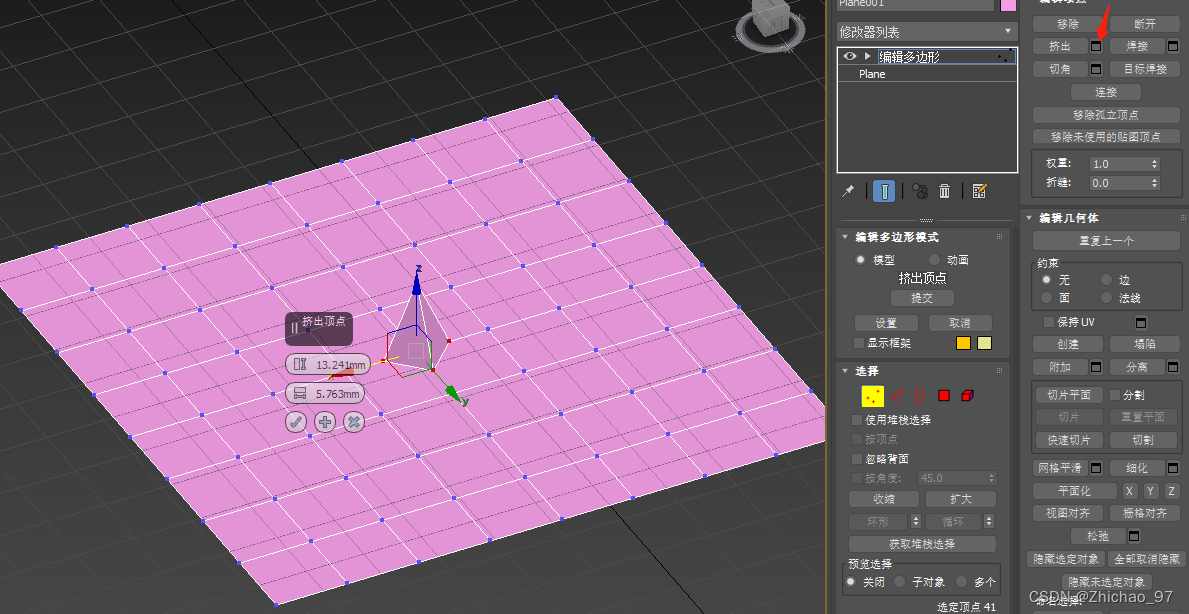
Task: Open settings box next to 网格平滑
Action: pos(1096,468)
